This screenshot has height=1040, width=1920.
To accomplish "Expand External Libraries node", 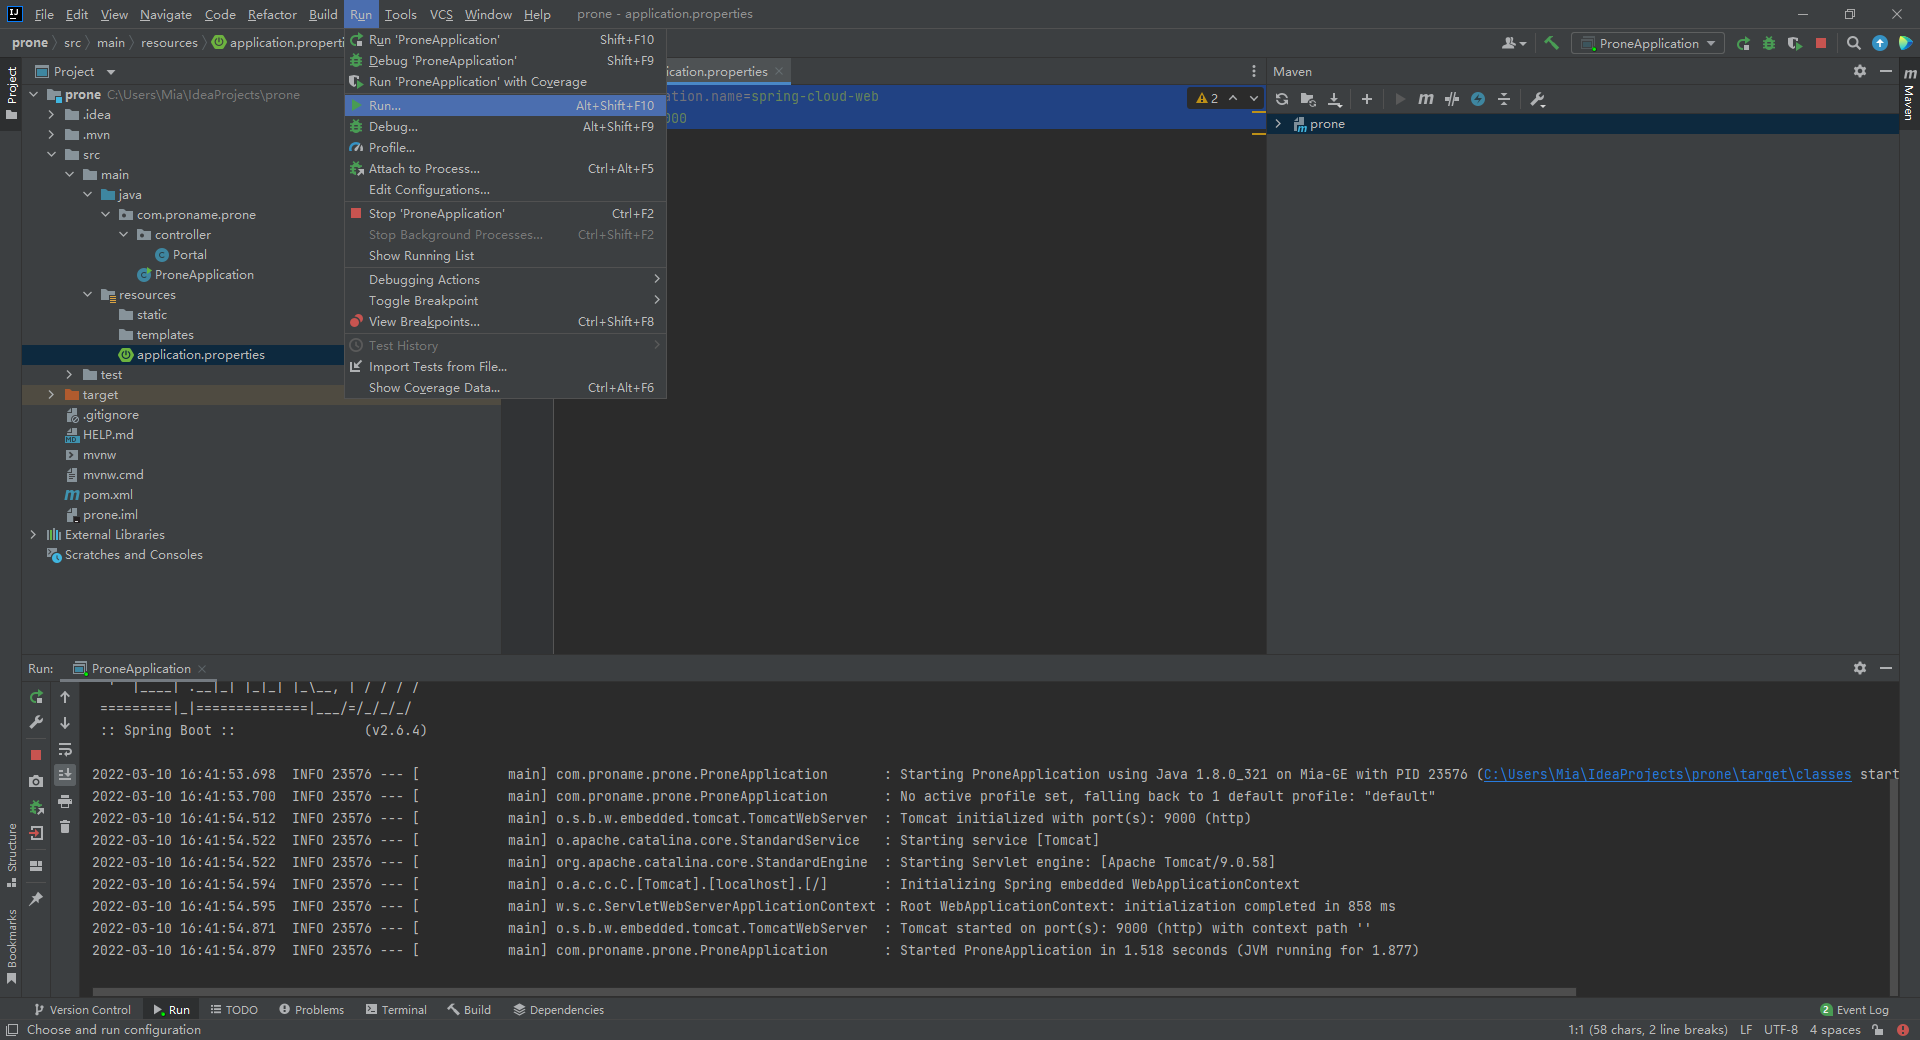I will coord(33,535).
